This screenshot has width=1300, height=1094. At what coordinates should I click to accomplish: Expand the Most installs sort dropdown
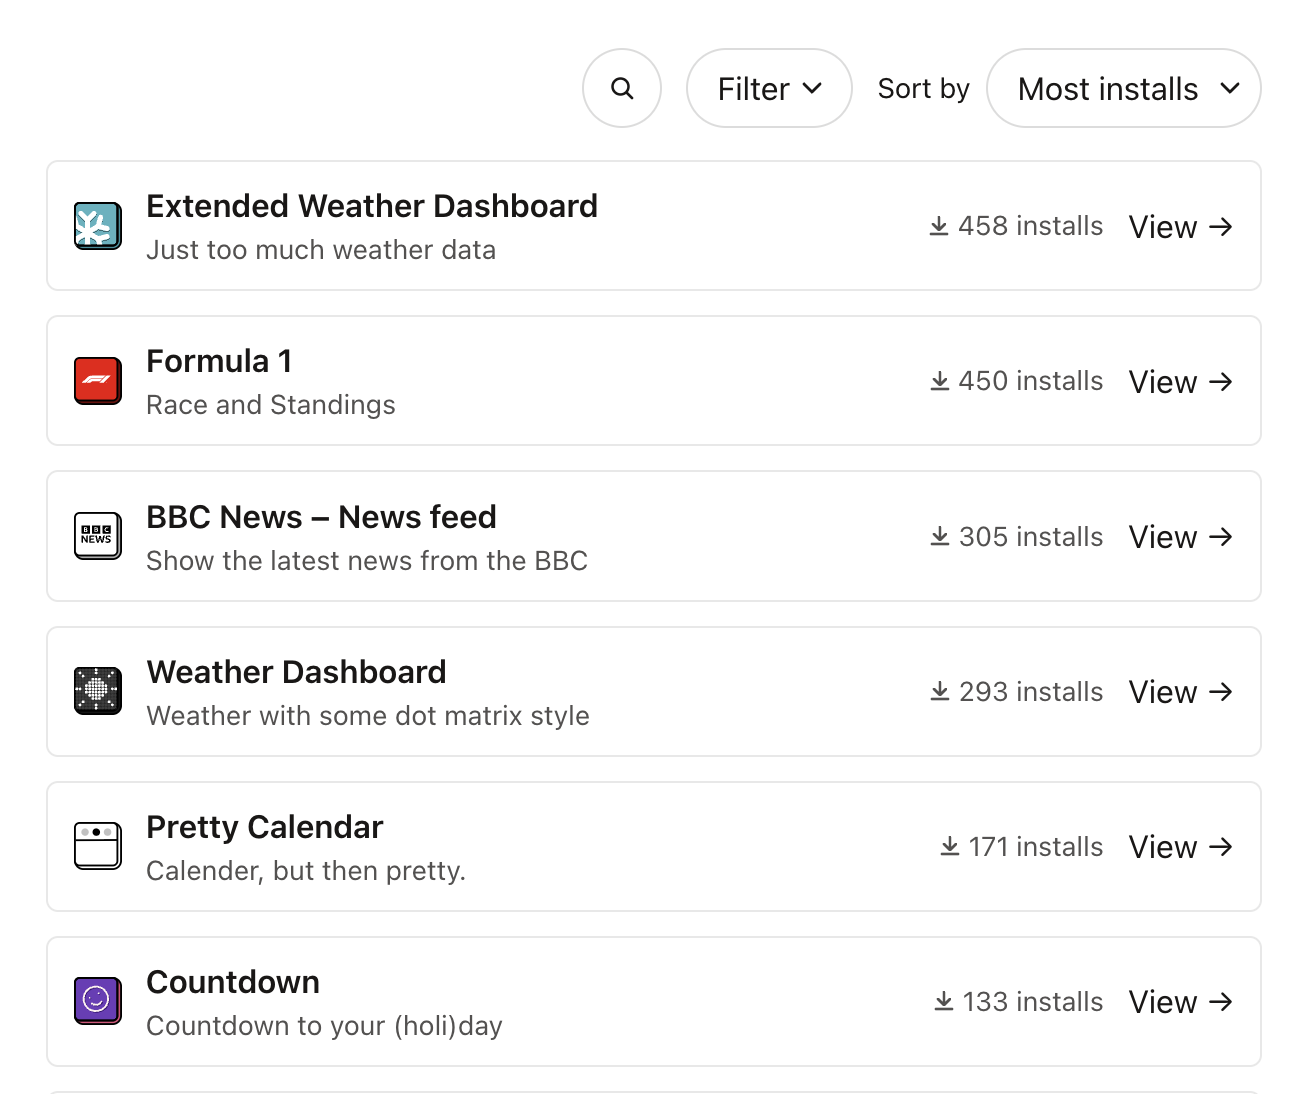click(x=1123, y=88)
